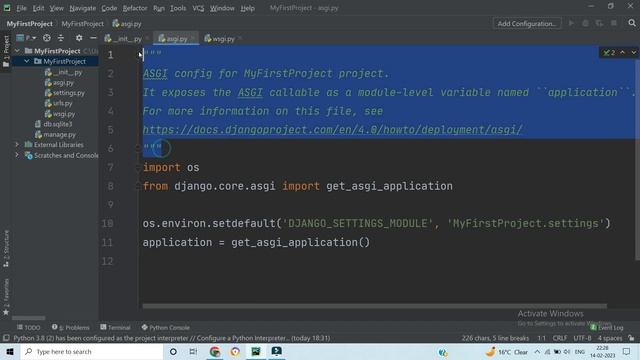Select asgi.py in project tree
The height and width of the screenshot is (360, 640).
[x=59, y=82]
